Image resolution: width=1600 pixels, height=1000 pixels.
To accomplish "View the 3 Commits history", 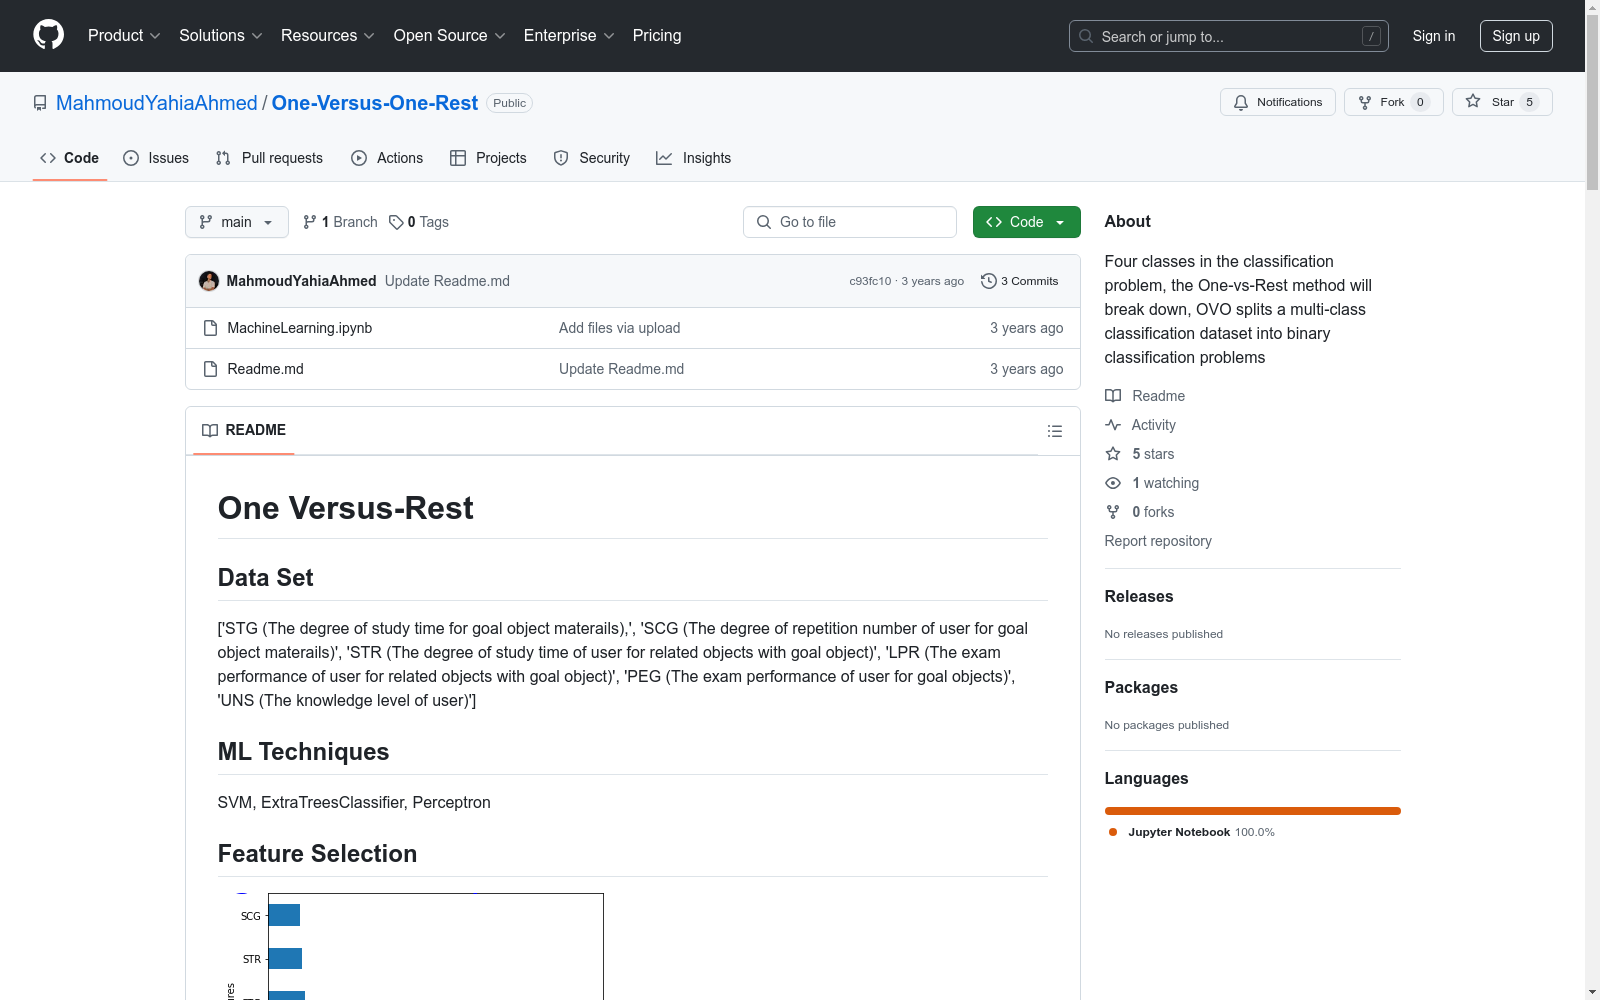I will click(x=1020, y=281).
